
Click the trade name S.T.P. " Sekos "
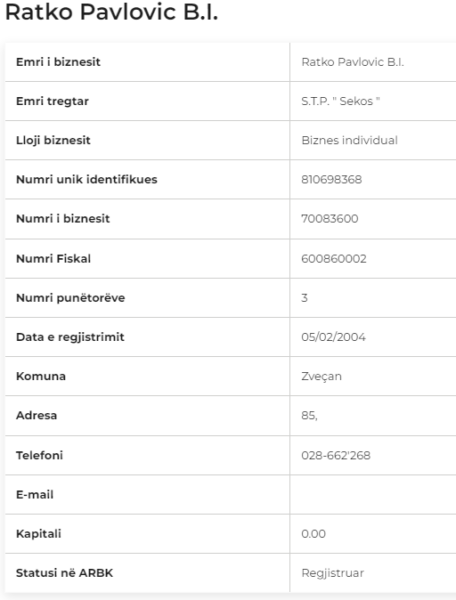point(340,101)
